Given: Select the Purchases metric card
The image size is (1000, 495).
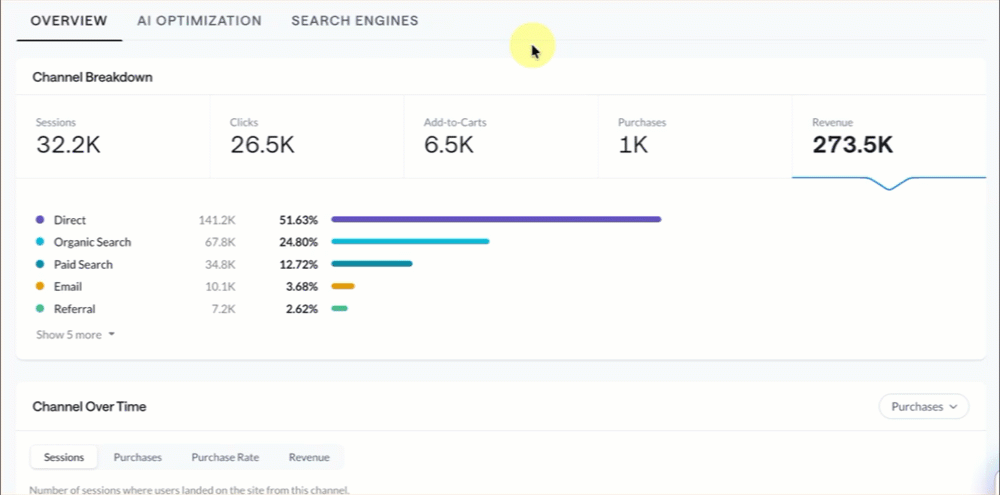Looking at the screenshot, I should 695,137.
